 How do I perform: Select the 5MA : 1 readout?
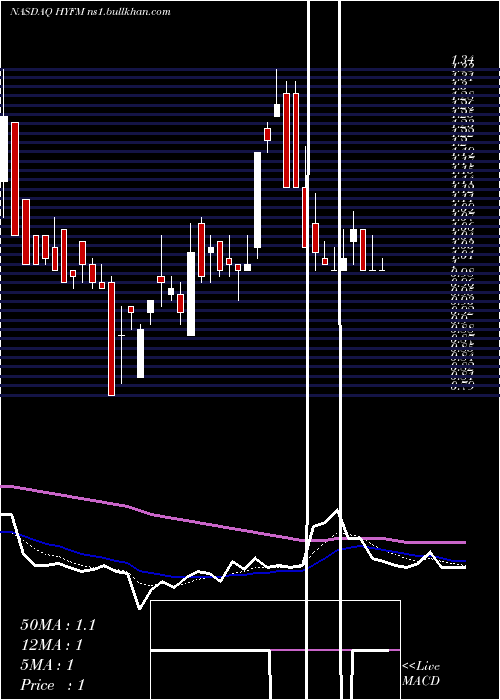[47, 665]
